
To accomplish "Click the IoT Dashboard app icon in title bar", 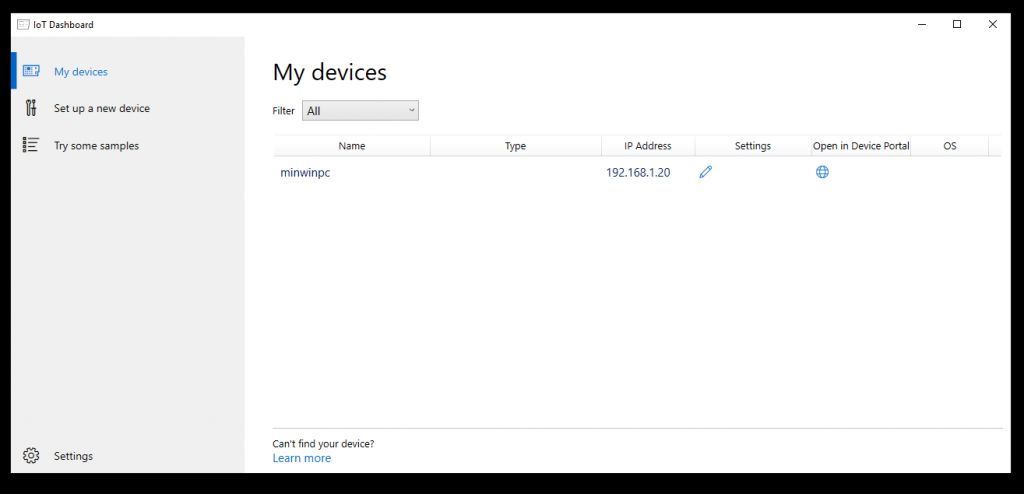I will (23, 25).
